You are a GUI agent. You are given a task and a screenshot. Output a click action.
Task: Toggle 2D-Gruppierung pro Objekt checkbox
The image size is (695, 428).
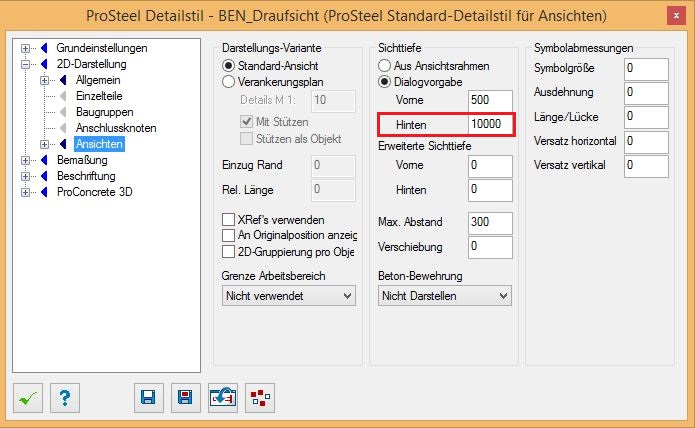pyautogui.click(x=228, y=252)
